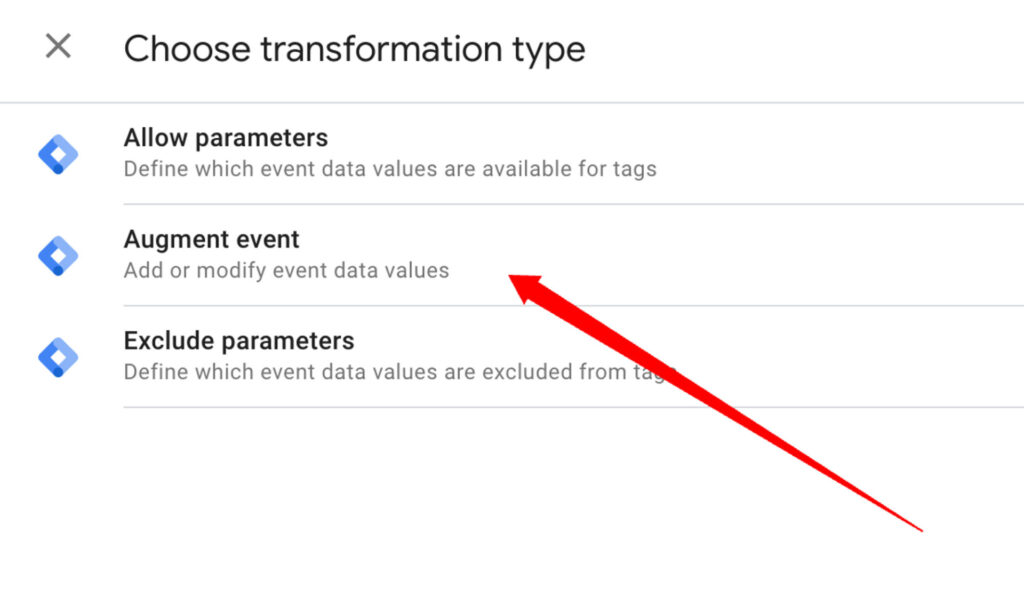The width and height of the screenshot is (1024, 611).
Task: Select the blue diamond icon beside Allow parameters
Action: pyautogui.click(x=58, y=153)
